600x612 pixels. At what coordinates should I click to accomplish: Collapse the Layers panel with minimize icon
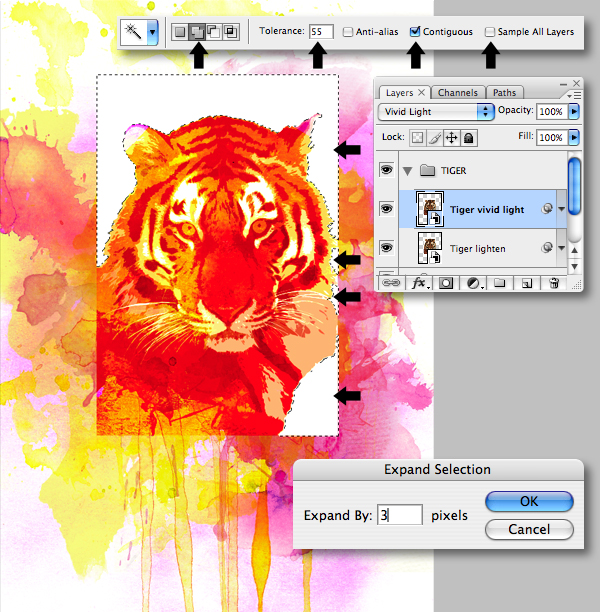click(563, 84)
